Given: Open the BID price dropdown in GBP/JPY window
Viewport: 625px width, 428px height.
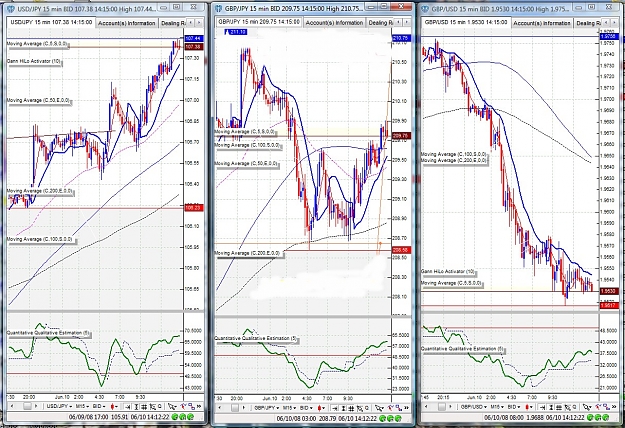Looking at the screenshot, I should pyautogui.click(x=306, y=408).
